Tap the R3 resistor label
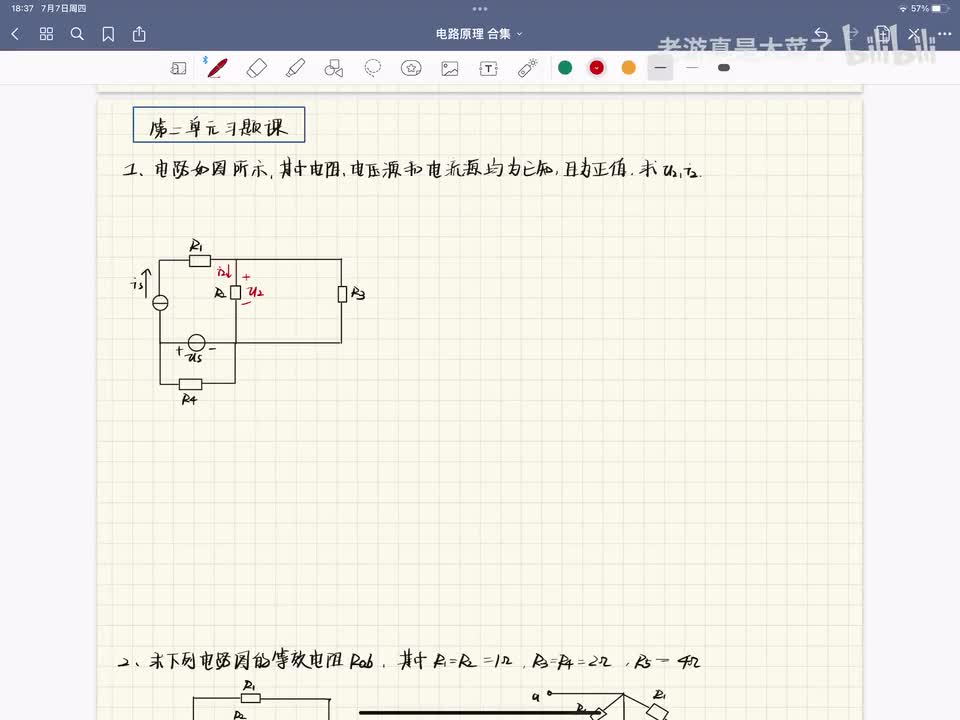 click(x=358, y=294)
